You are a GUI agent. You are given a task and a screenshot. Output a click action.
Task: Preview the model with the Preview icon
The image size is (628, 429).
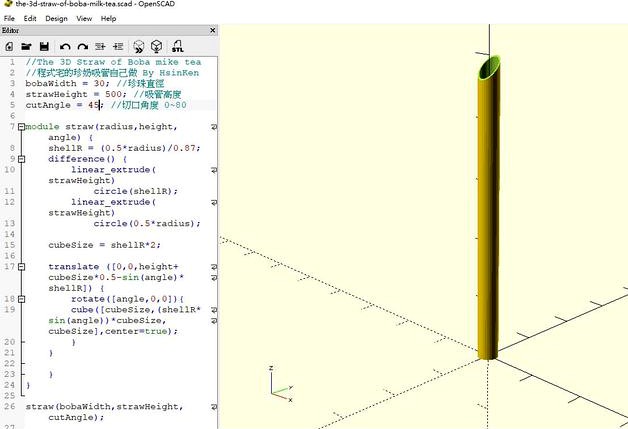[139, 46]
